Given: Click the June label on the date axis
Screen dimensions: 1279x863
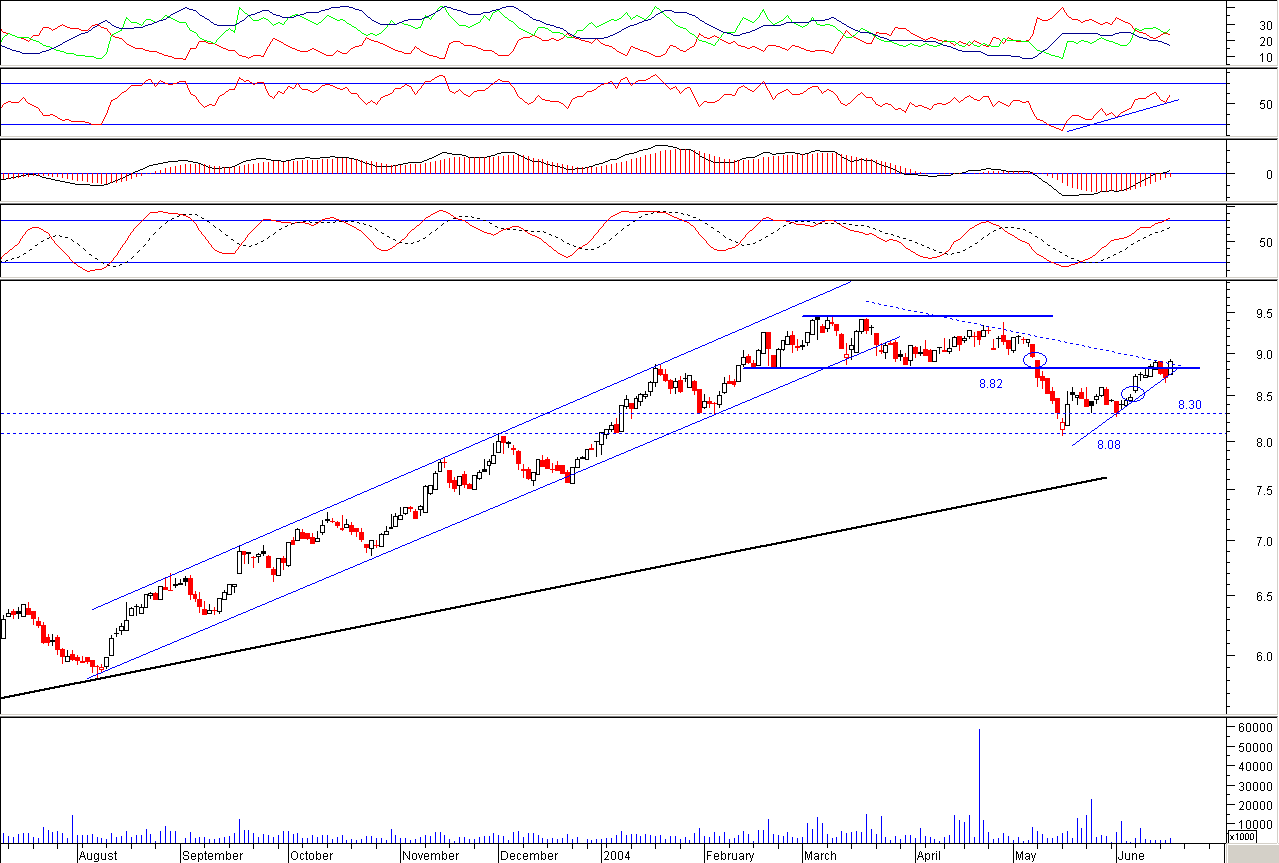Looking at the screenshot, I should point(1130,856).
